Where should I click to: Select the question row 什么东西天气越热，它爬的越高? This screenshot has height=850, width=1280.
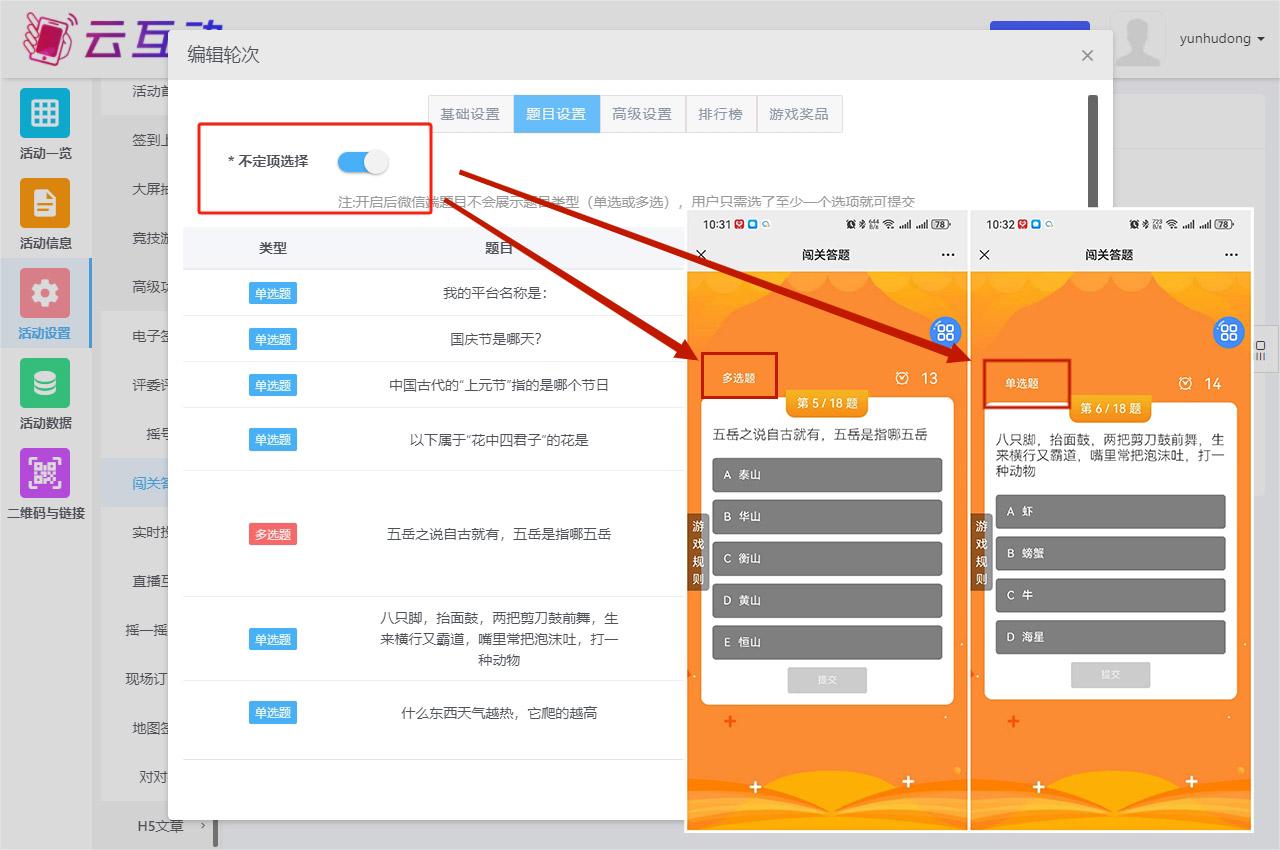(x=498, y=713)
